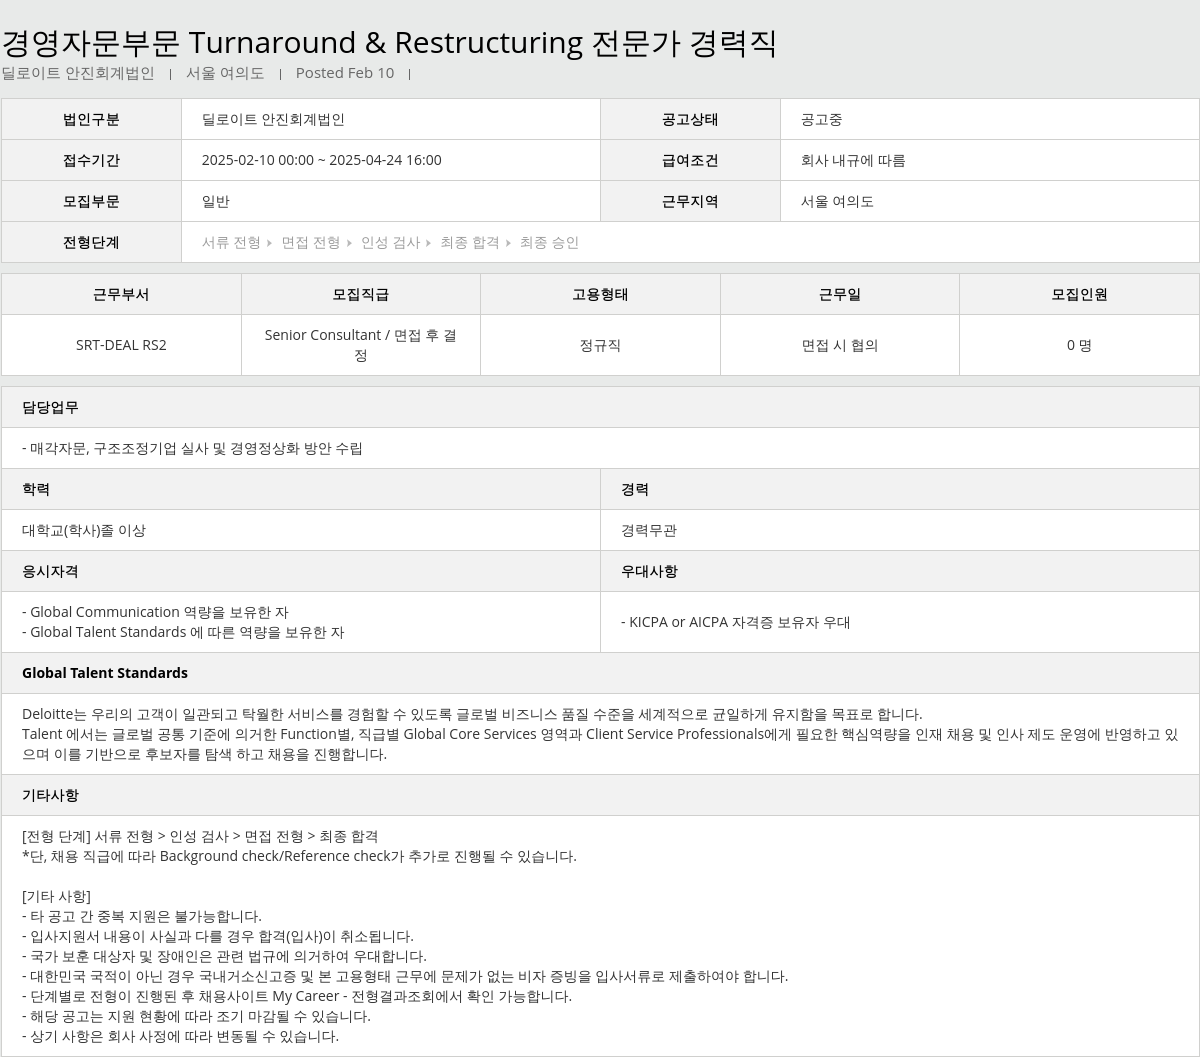Click the bold Global Talent Standards section header
1200x1057 pixels.
(600, 673)
